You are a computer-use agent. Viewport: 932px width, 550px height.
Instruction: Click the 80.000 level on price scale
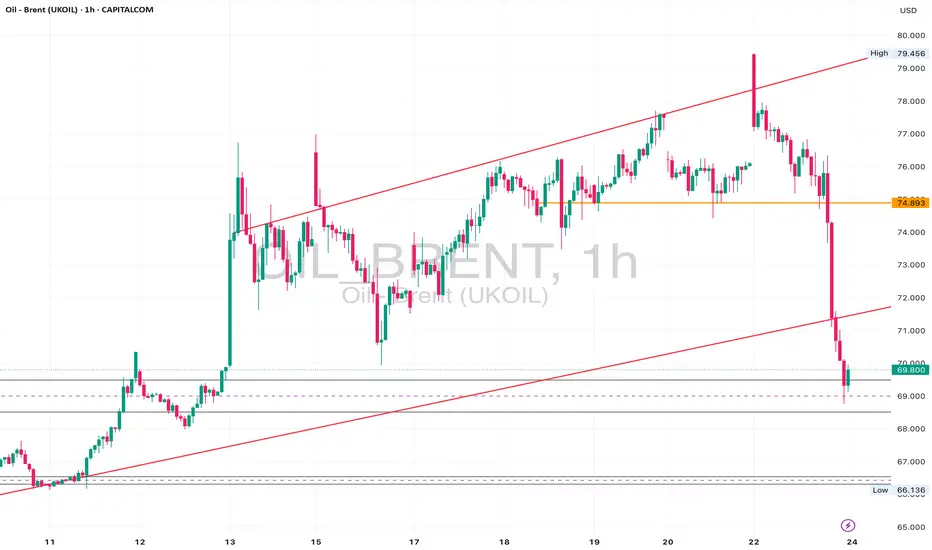(x=911, y=36)
